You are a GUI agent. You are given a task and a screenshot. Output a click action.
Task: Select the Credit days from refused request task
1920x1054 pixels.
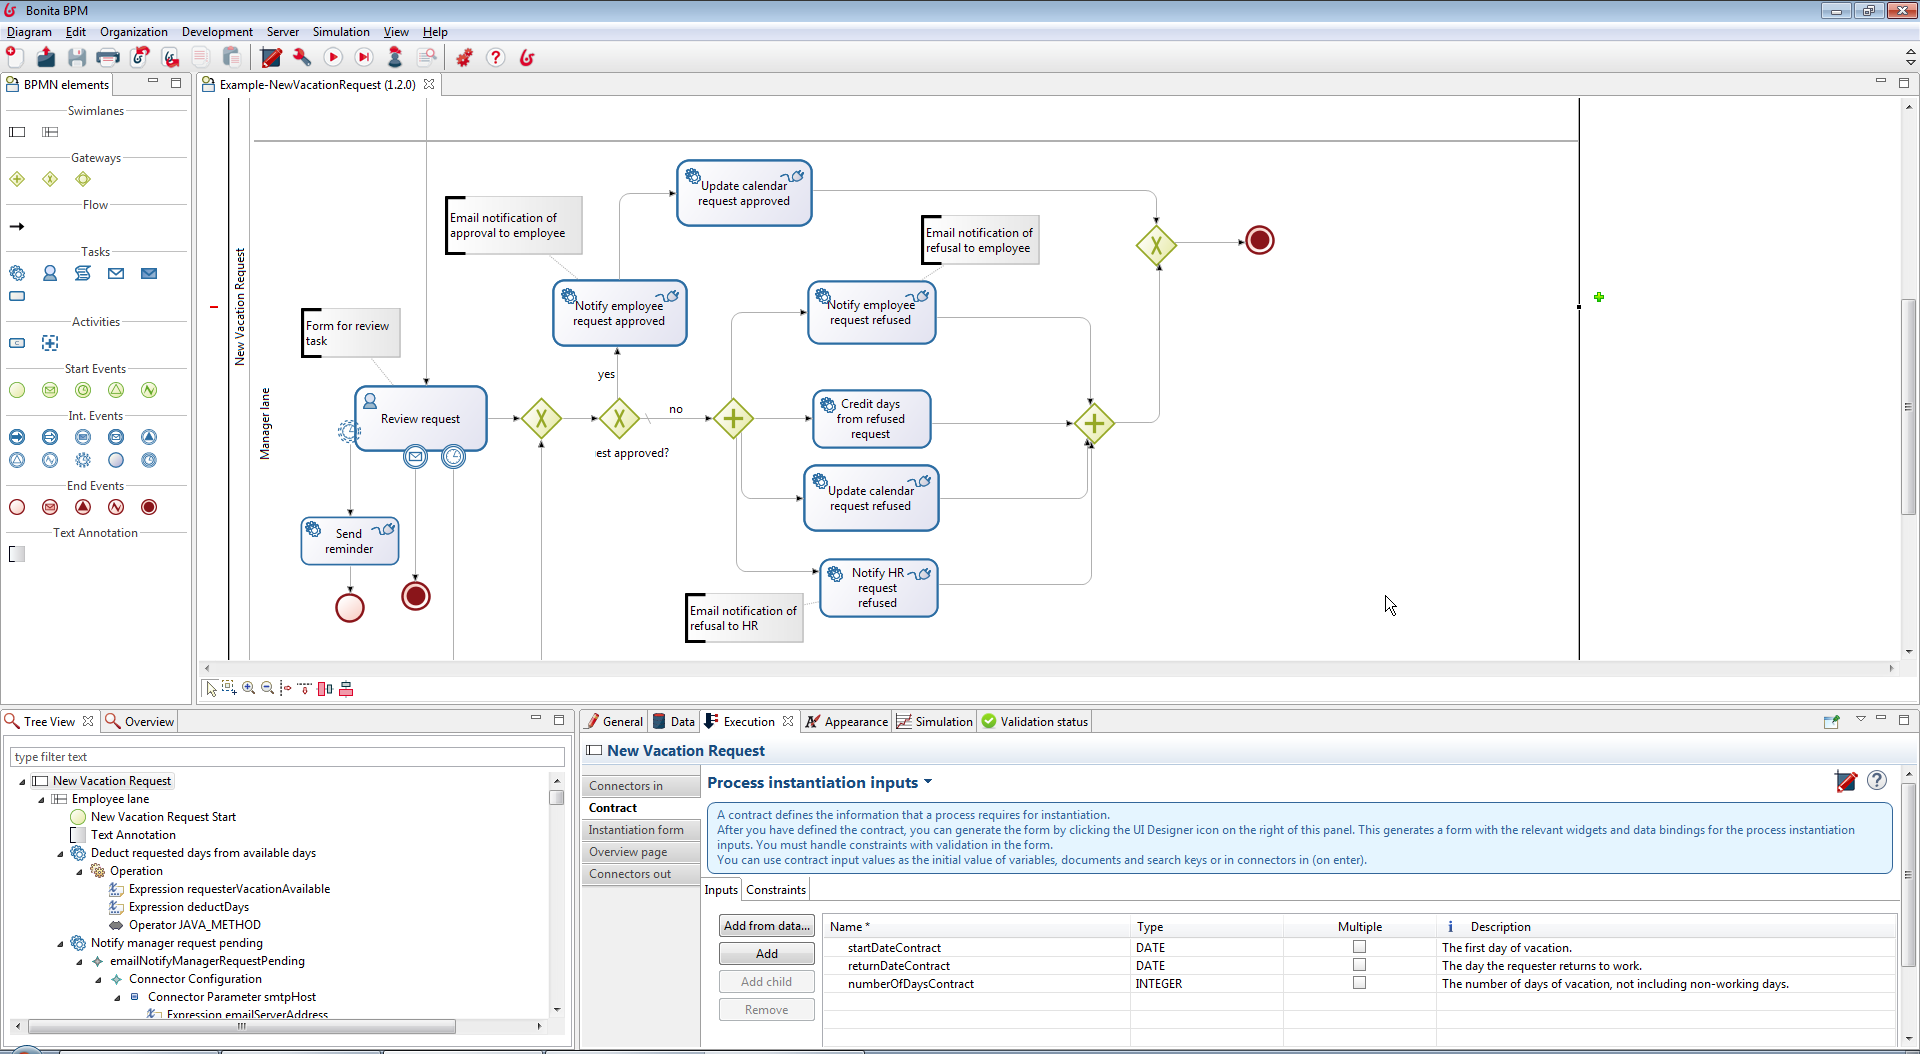tap(871, 419)
